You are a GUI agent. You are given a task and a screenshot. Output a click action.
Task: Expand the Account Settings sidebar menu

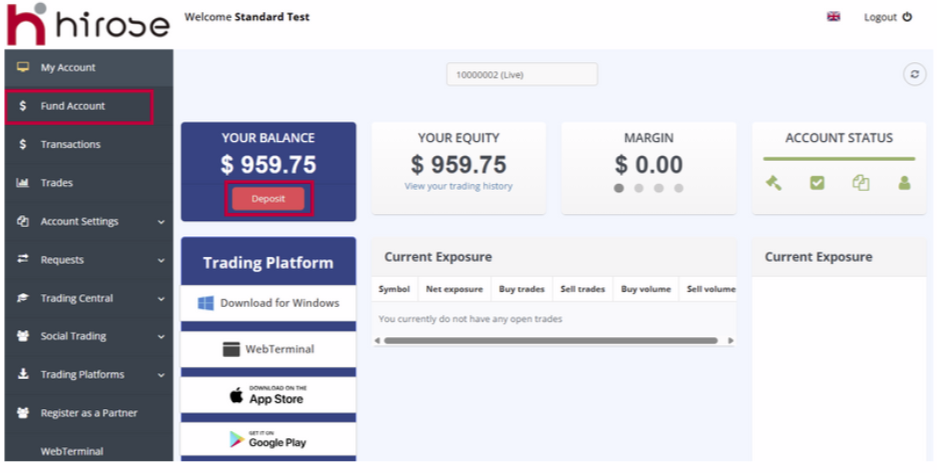(x=88, y=221)
